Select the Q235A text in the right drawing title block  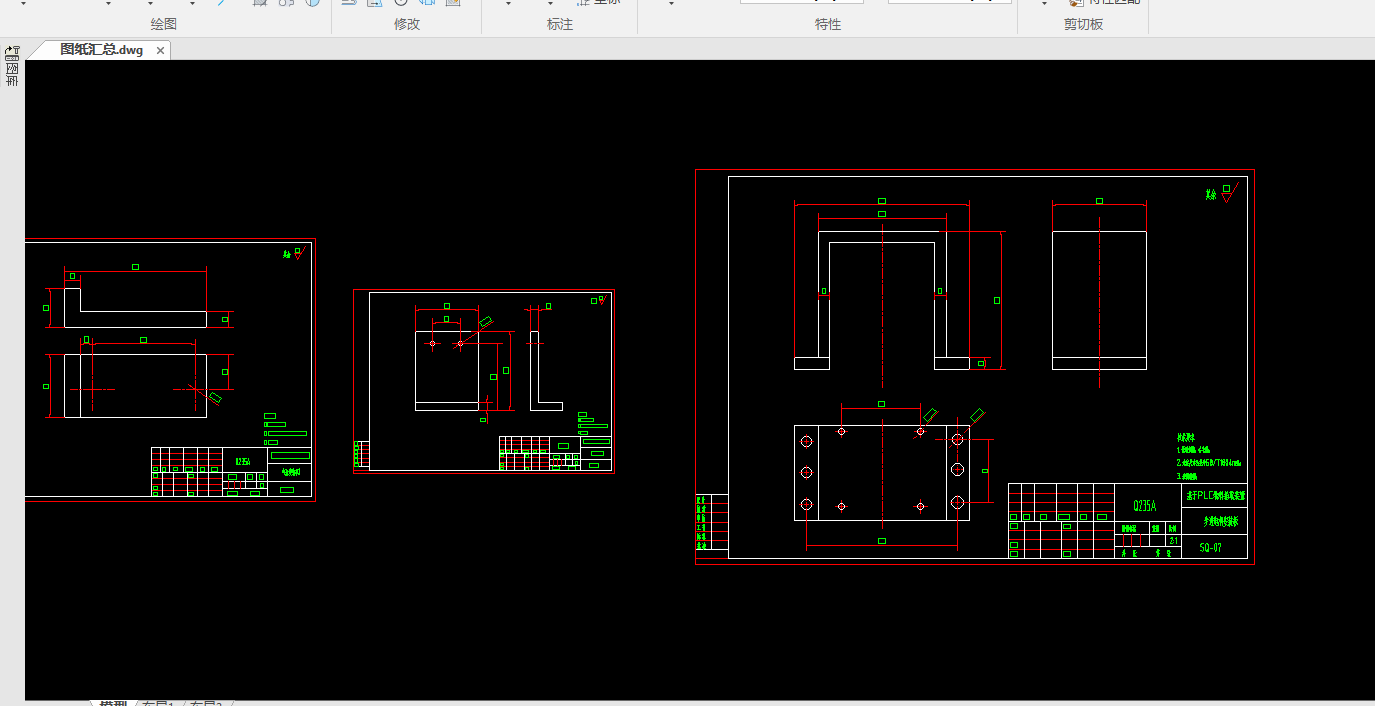click(1144, 506)
